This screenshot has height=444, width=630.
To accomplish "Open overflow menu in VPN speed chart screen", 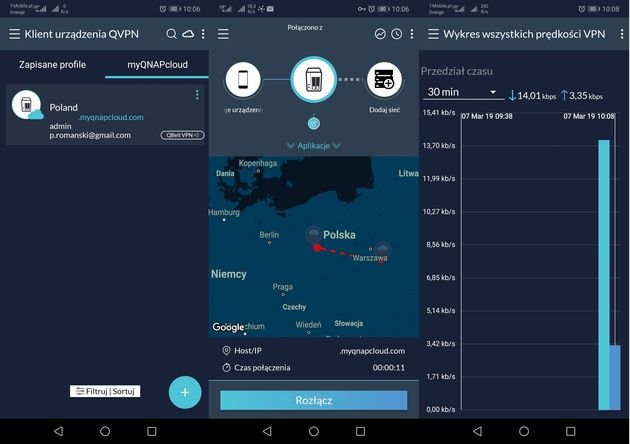I will [622, 34].
